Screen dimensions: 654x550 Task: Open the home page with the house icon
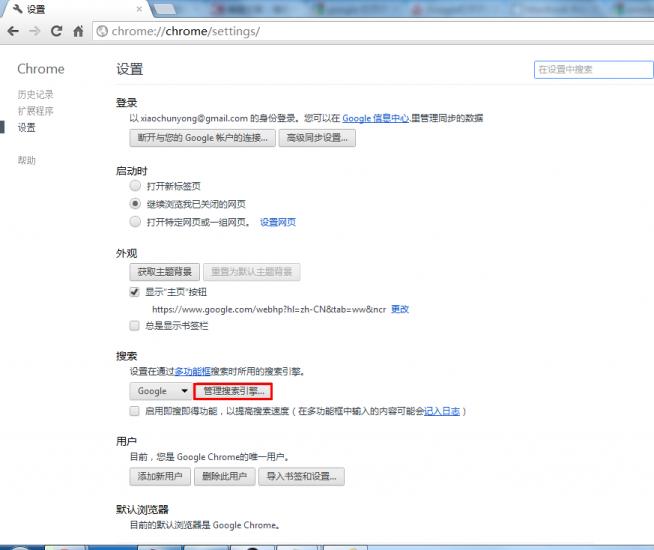[78, 31]
